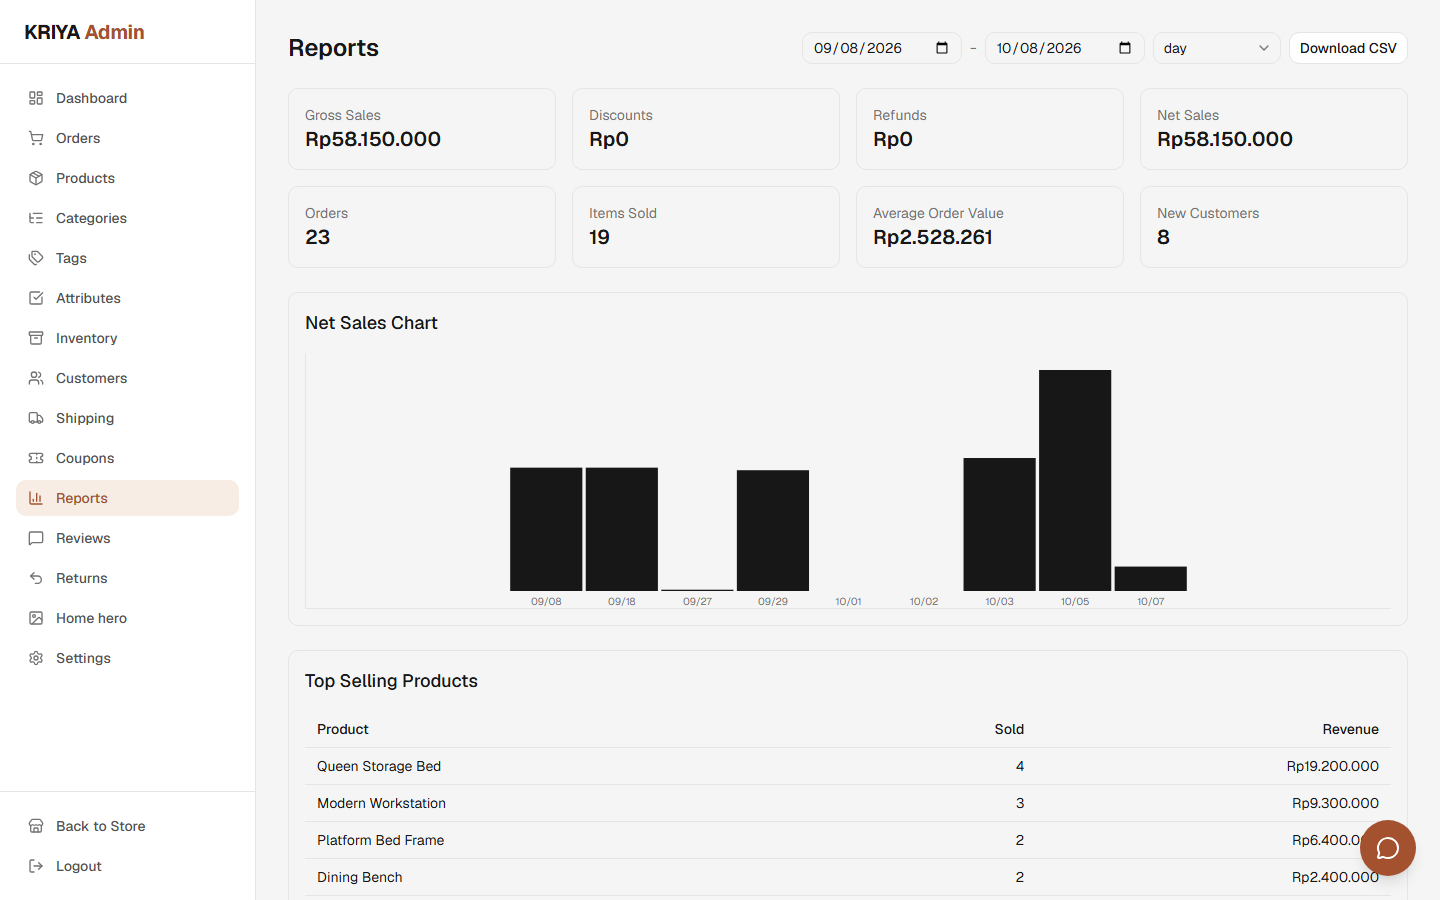Image resolution: width=1440 pixels, height=900 pixels.
Task: Select the Queen Storage Bed row
Action: (x=848, y=766)
